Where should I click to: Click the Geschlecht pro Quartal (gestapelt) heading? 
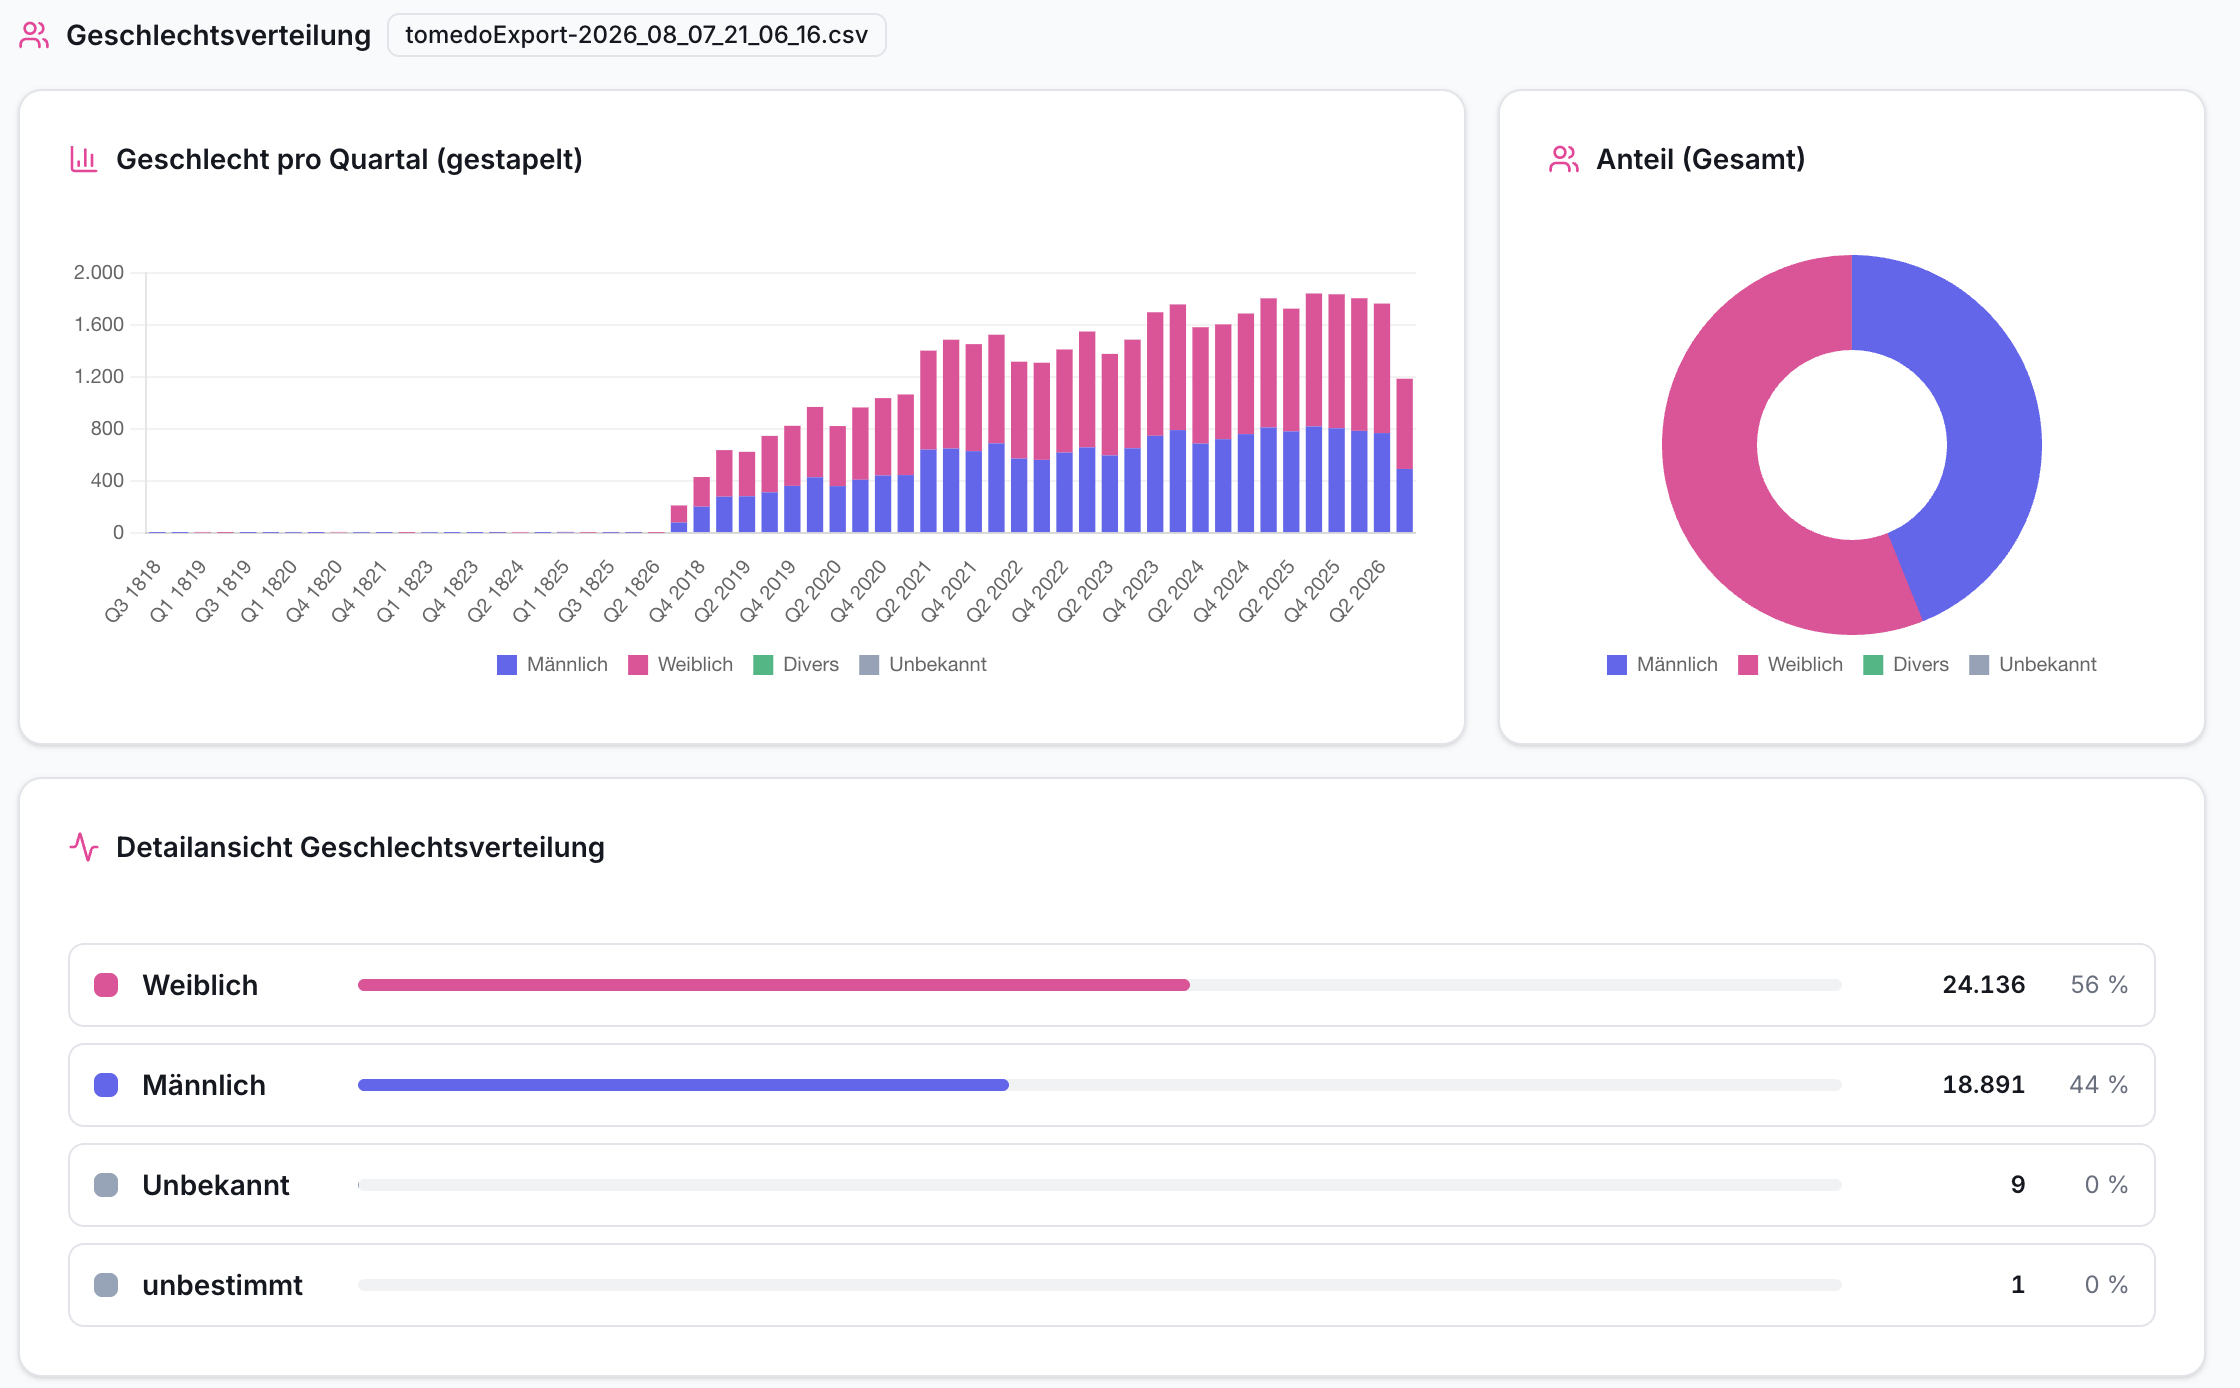click(x=349, y=159)
